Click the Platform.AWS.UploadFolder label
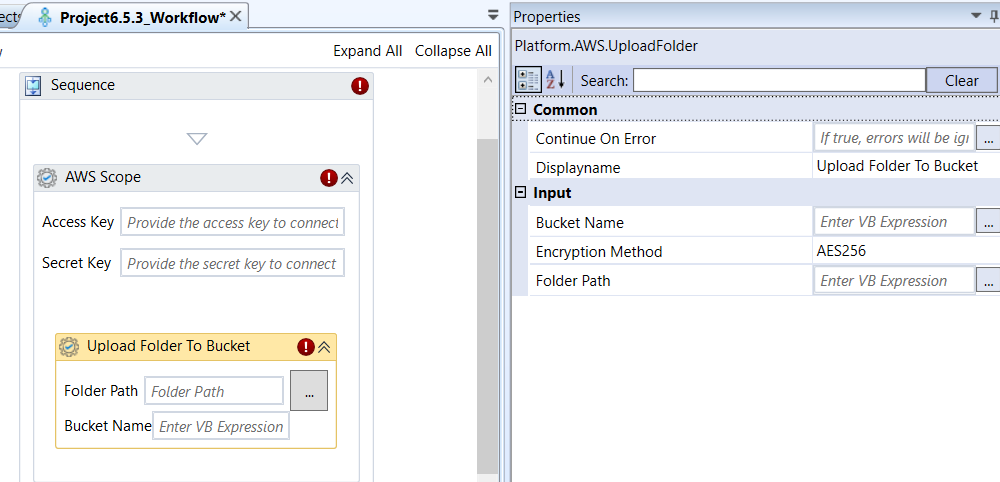The height and width of the screenshot is (482, 1000). [606, 46]
